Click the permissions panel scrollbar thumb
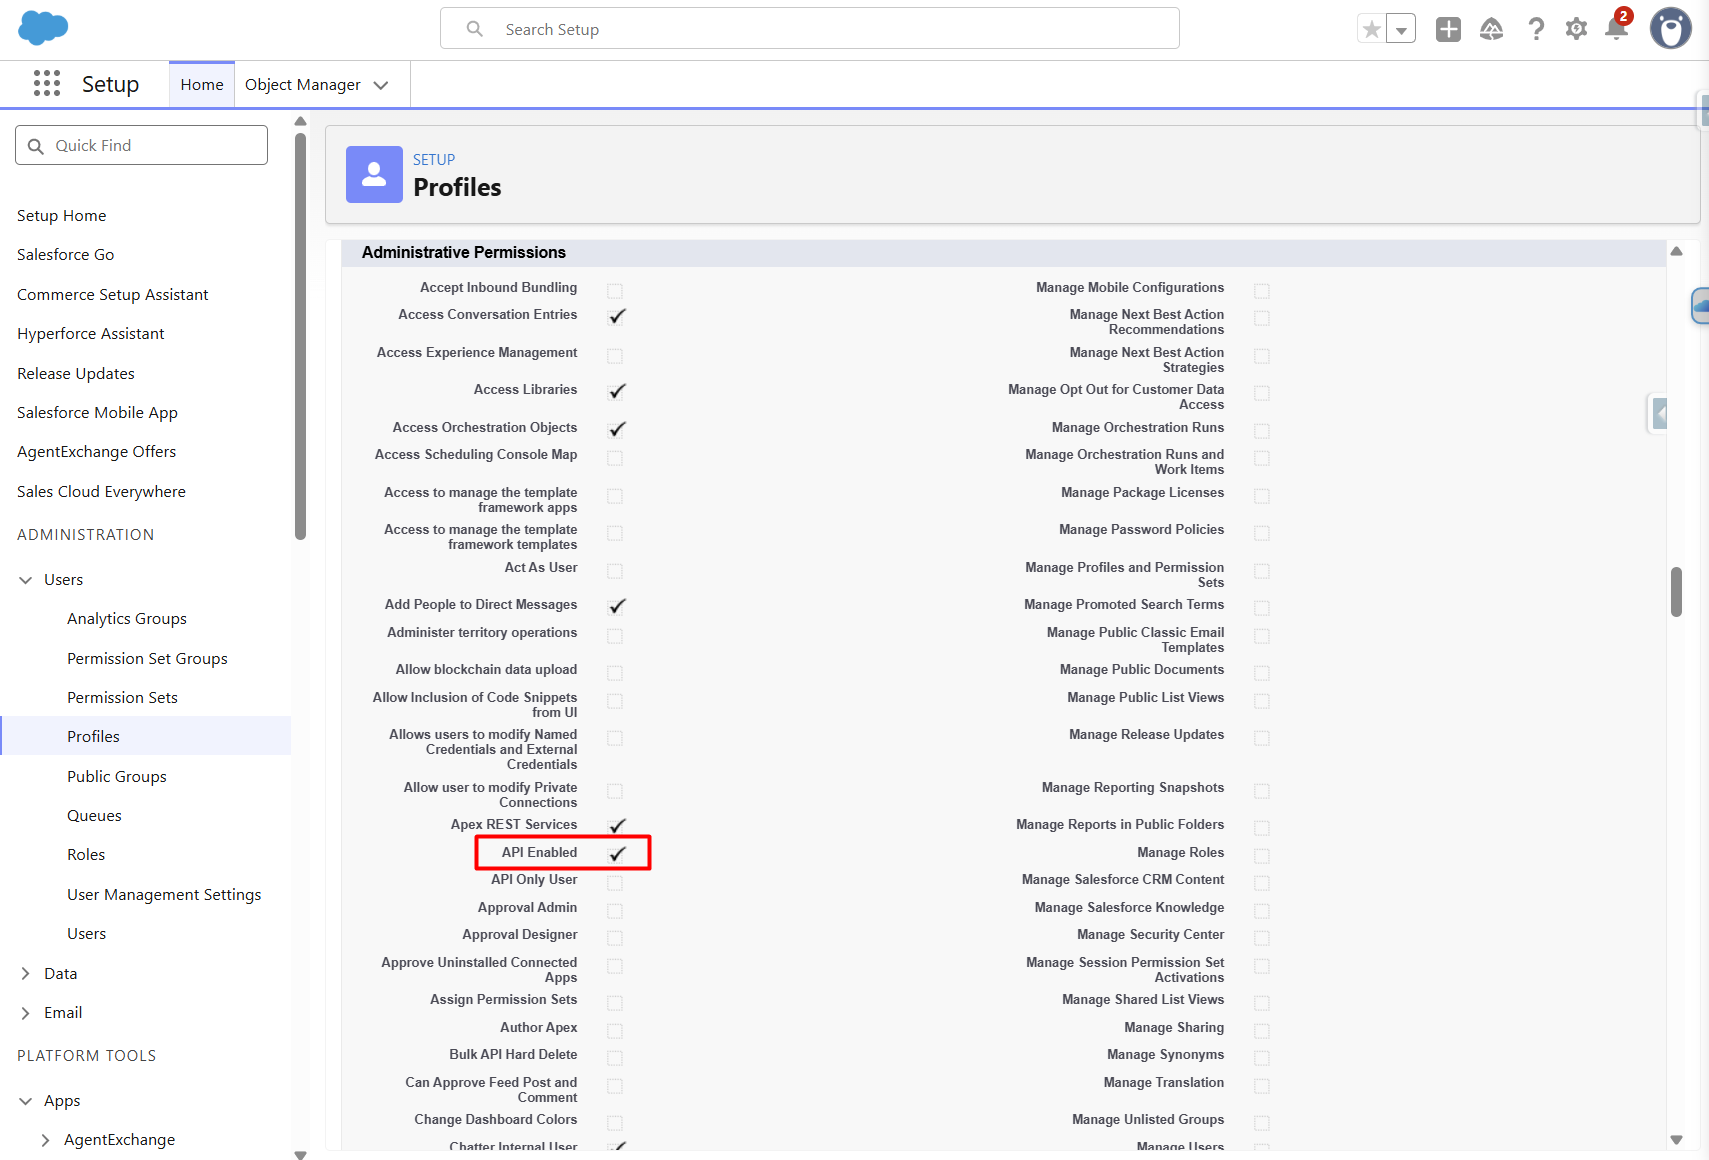This screenshot has width=1709, height=1160. [x=1676, y=592]
